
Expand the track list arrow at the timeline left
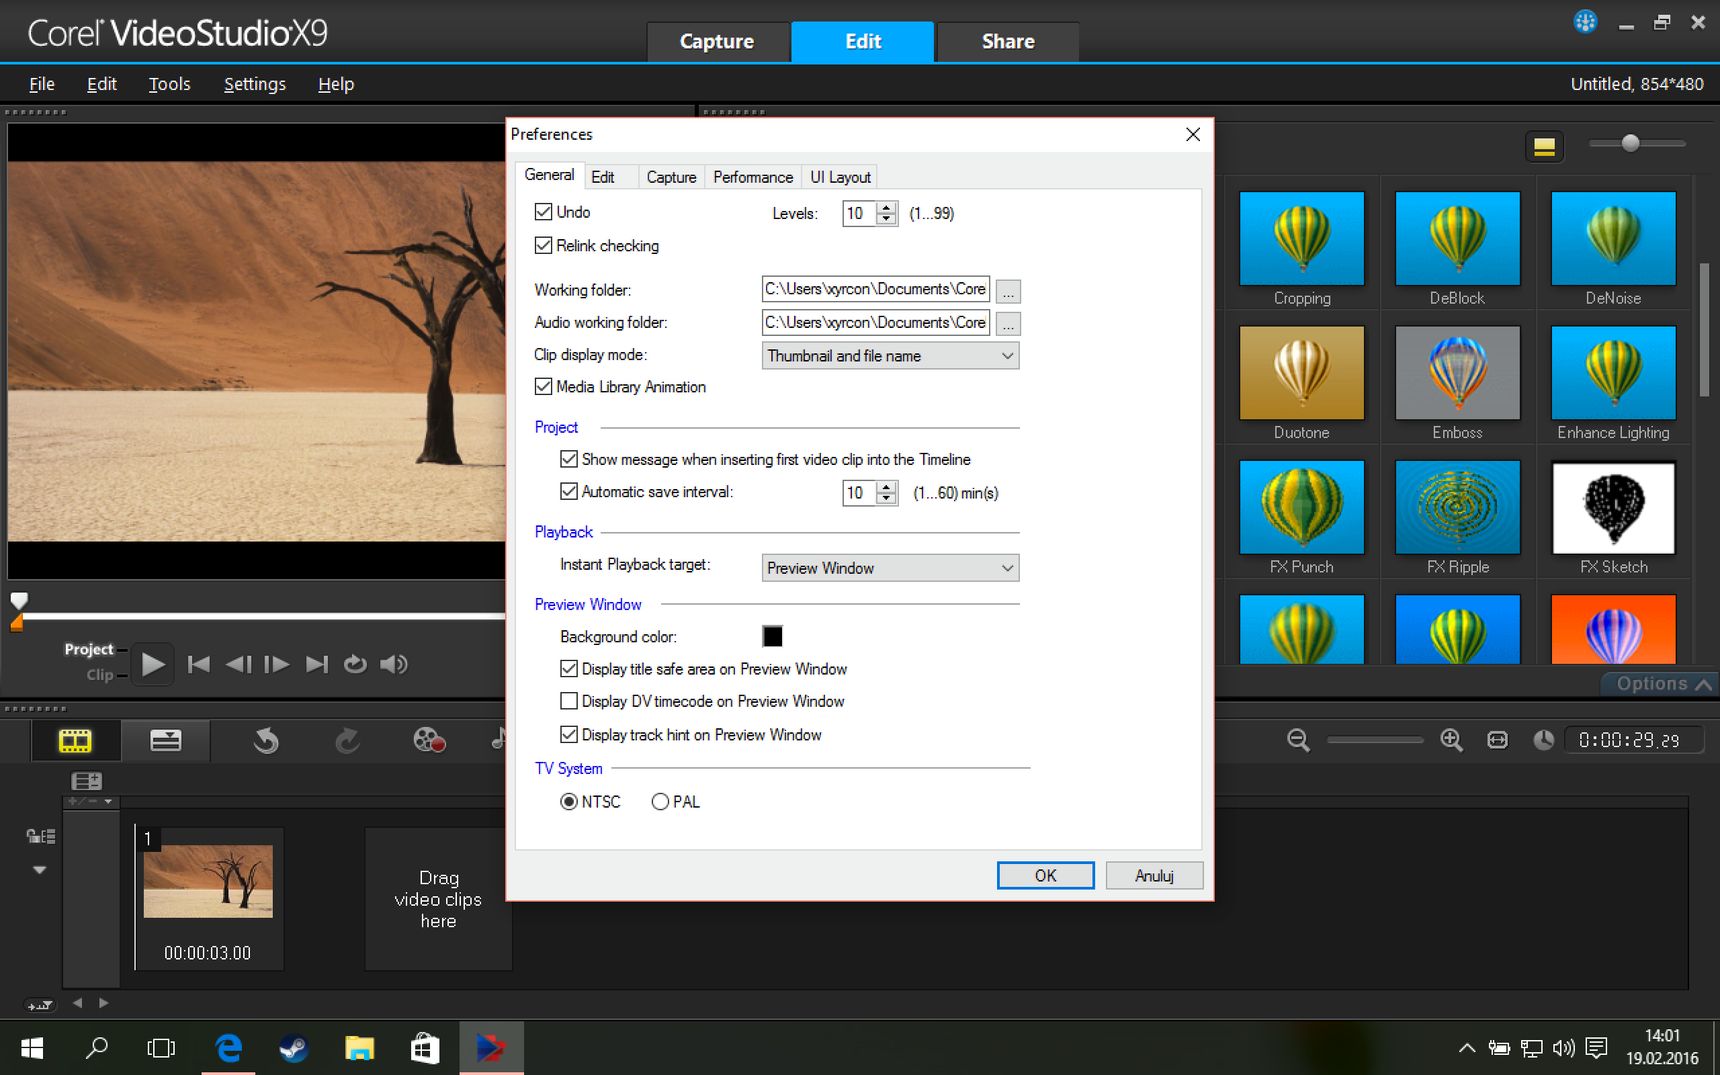pyautogui.click(x=39, y=870)
